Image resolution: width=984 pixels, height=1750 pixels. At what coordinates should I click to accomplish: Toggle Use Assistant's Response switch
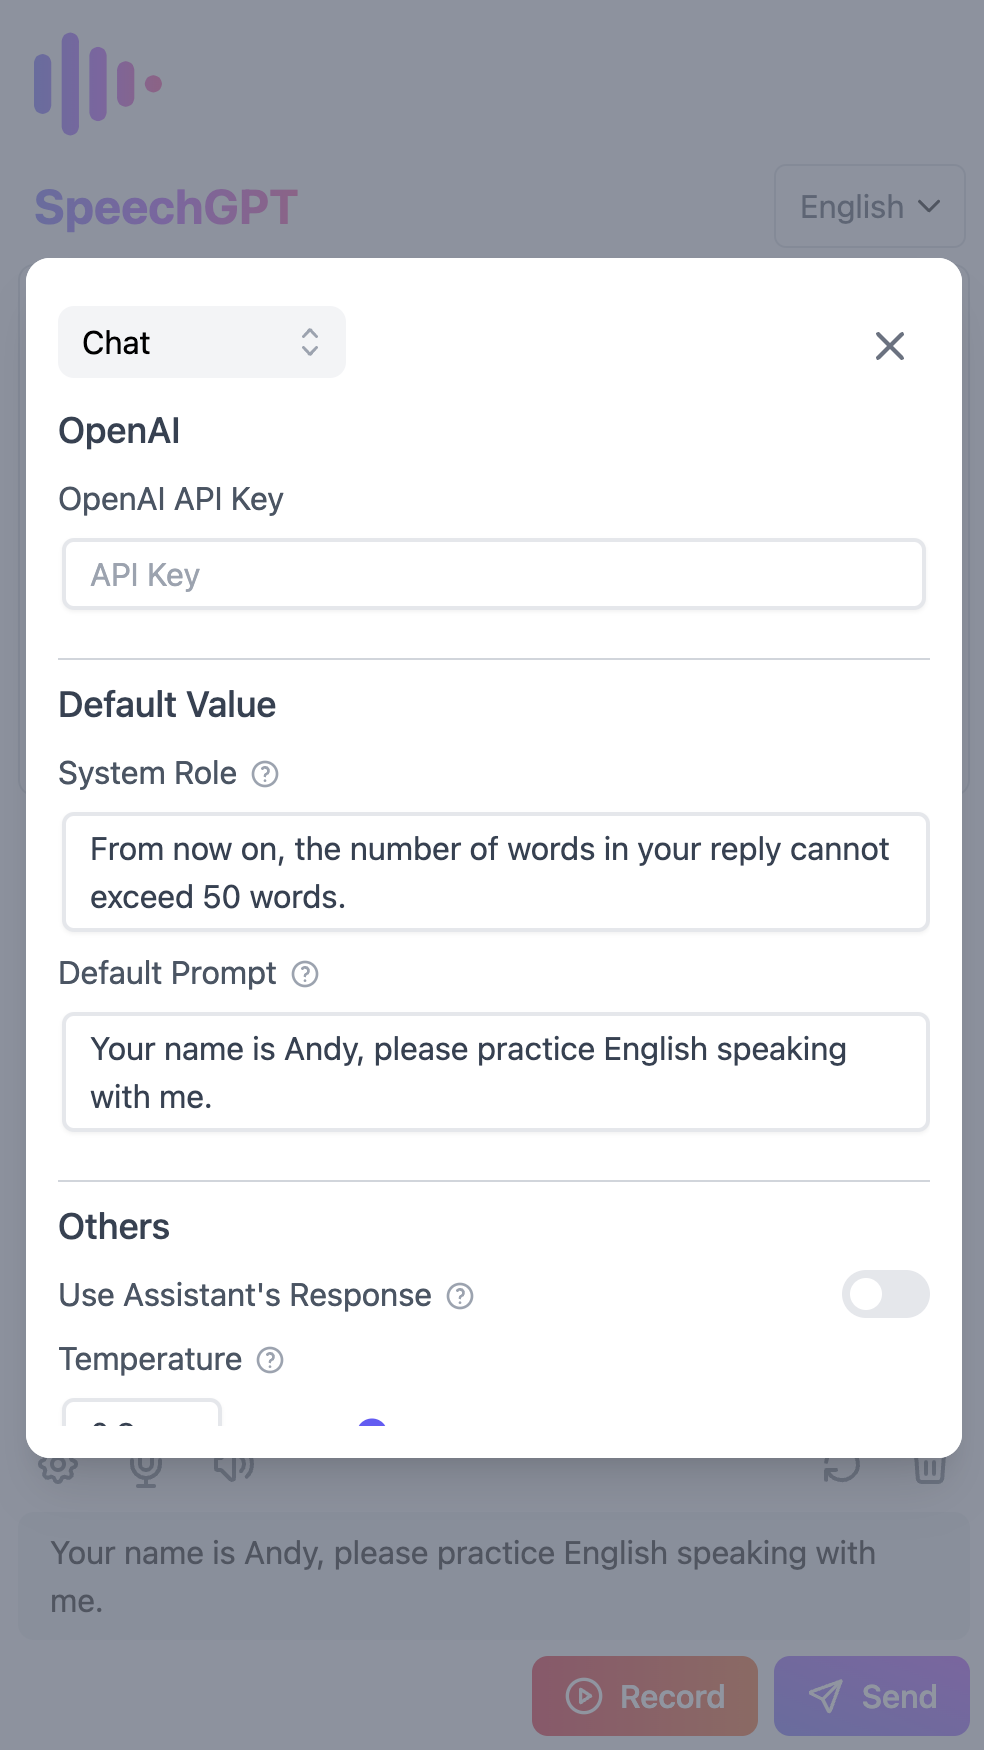click(886, 1294)
